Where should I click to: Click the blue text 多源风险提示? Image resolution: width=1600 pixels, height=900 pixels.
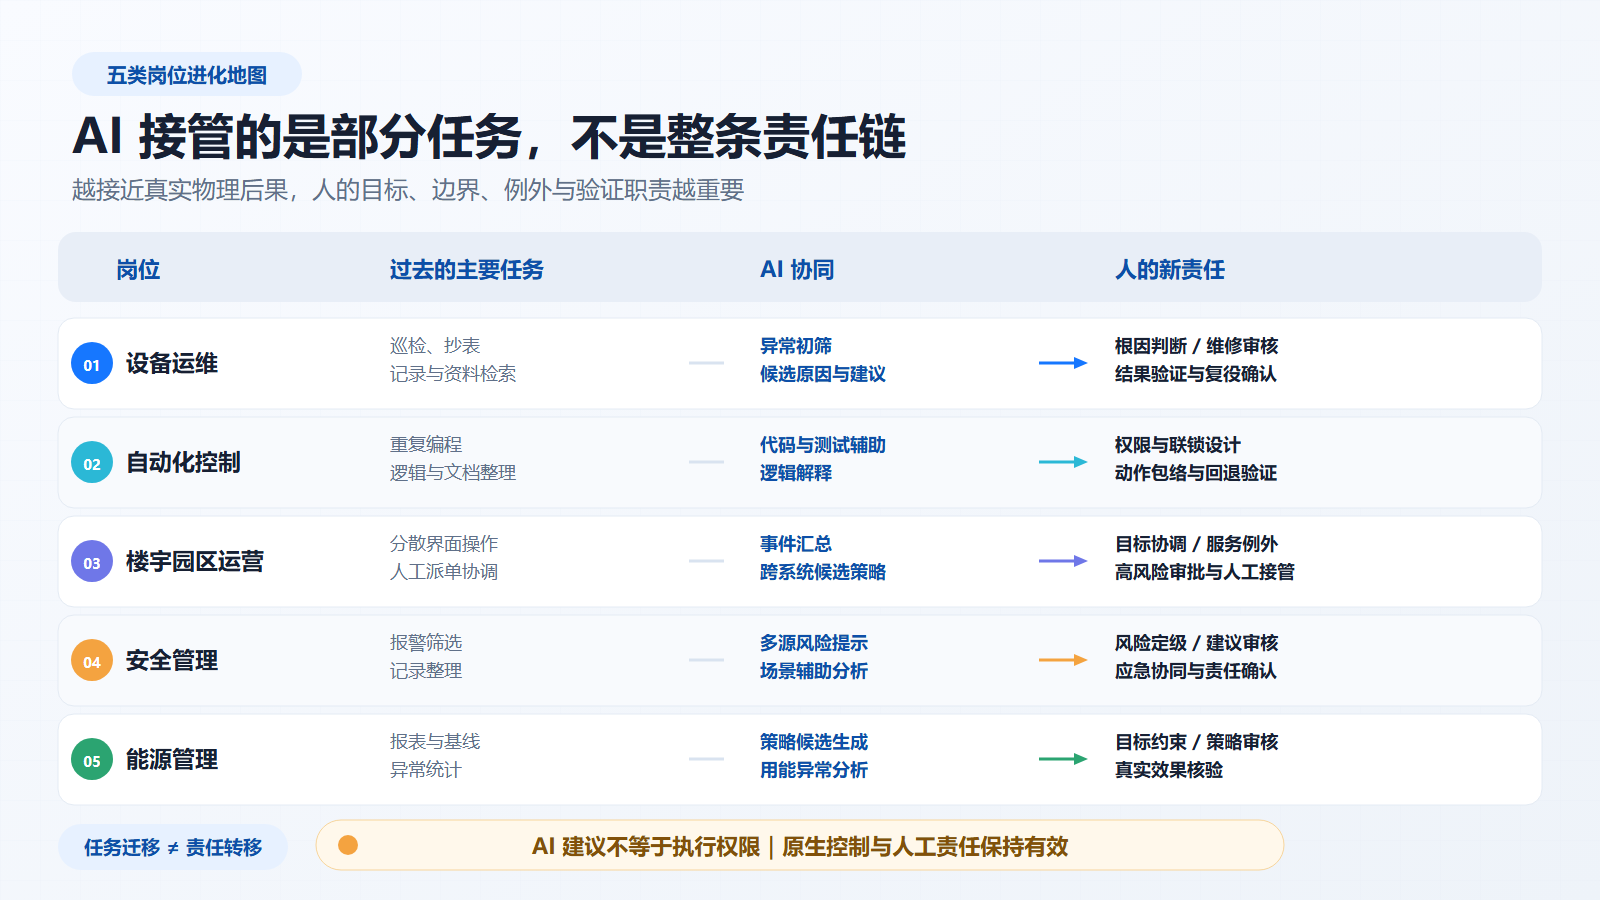tap(814, 642)
